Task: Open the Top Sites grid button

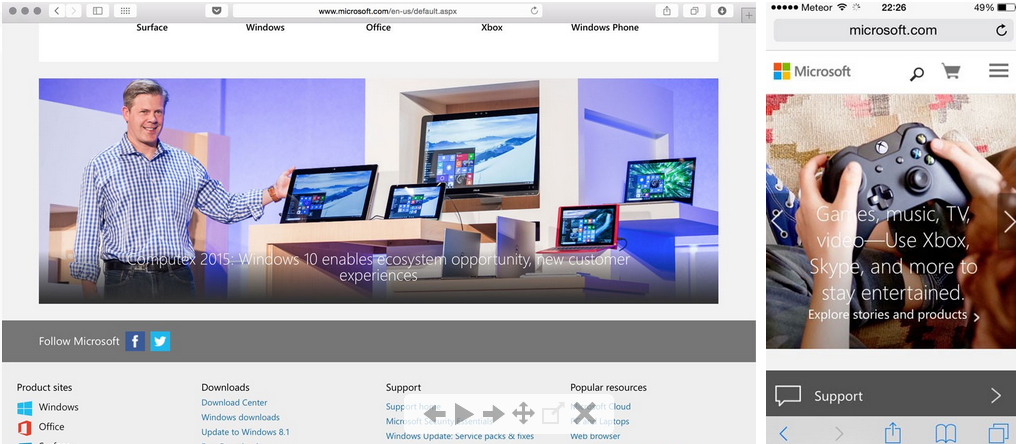Action: click(x=125, y=10)
